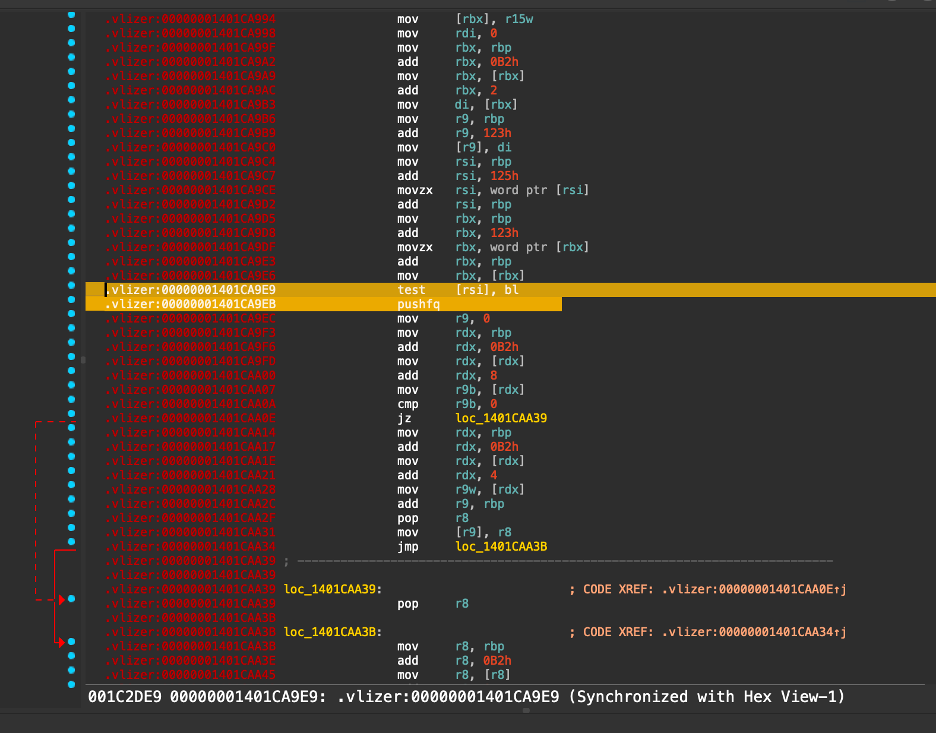Click operand "r8, [r8]"
The height and width of the screenshot is (734, 936).
[483, 675]
